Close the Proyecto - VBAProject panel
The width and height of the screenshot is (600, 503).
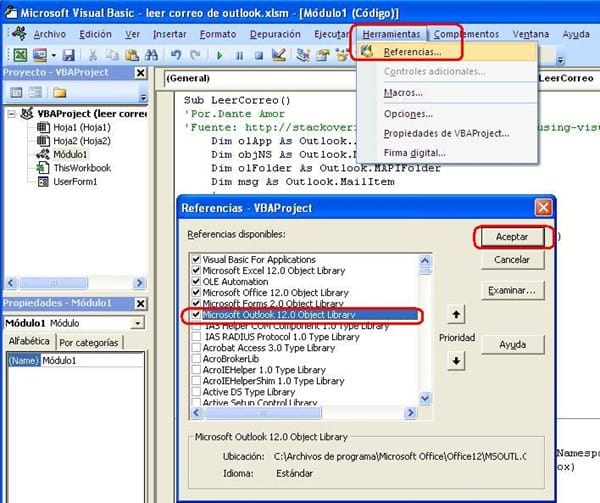[141, 73]
